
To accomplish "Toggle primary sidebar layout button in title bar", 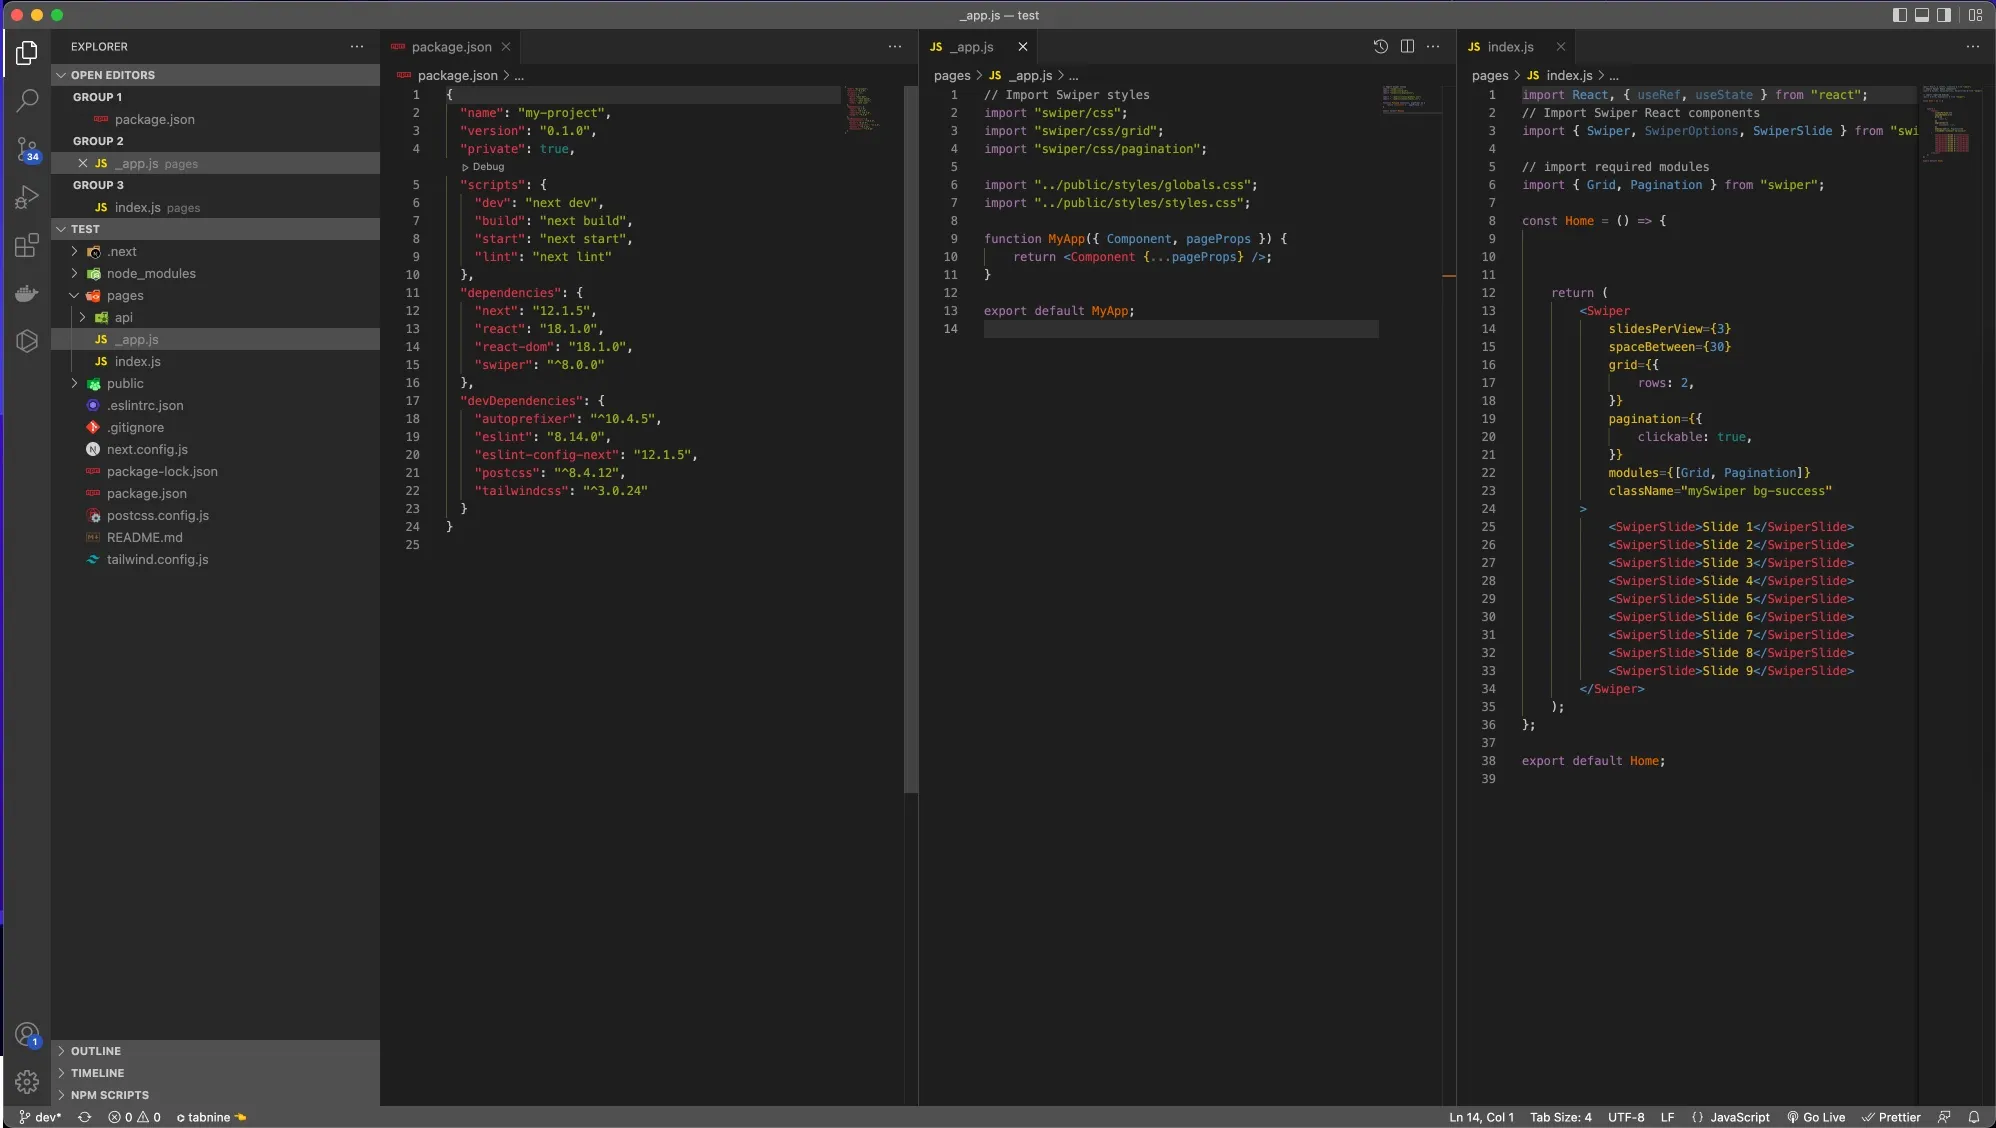I will (1899, 15).
